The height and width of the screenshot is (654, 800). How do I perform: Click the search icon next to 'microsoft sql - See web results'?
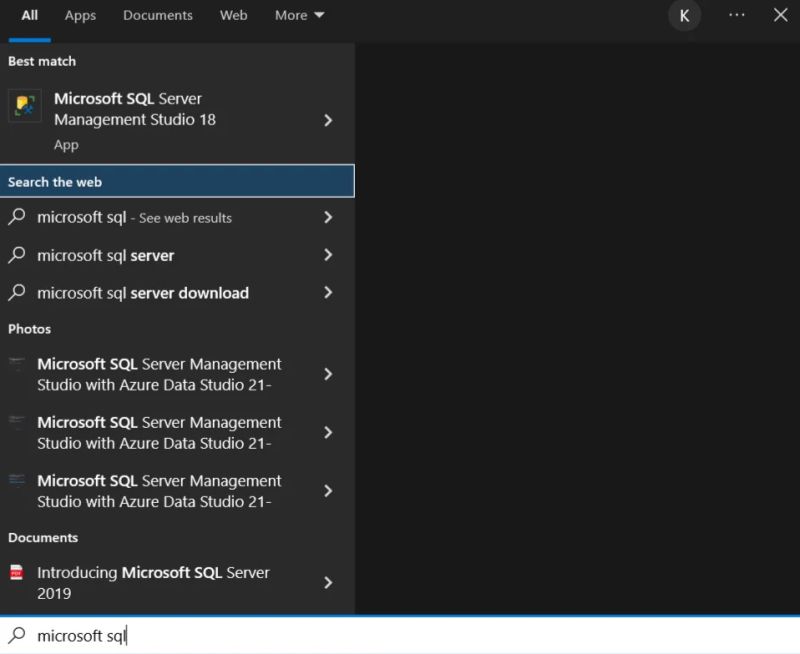point(17,217)
